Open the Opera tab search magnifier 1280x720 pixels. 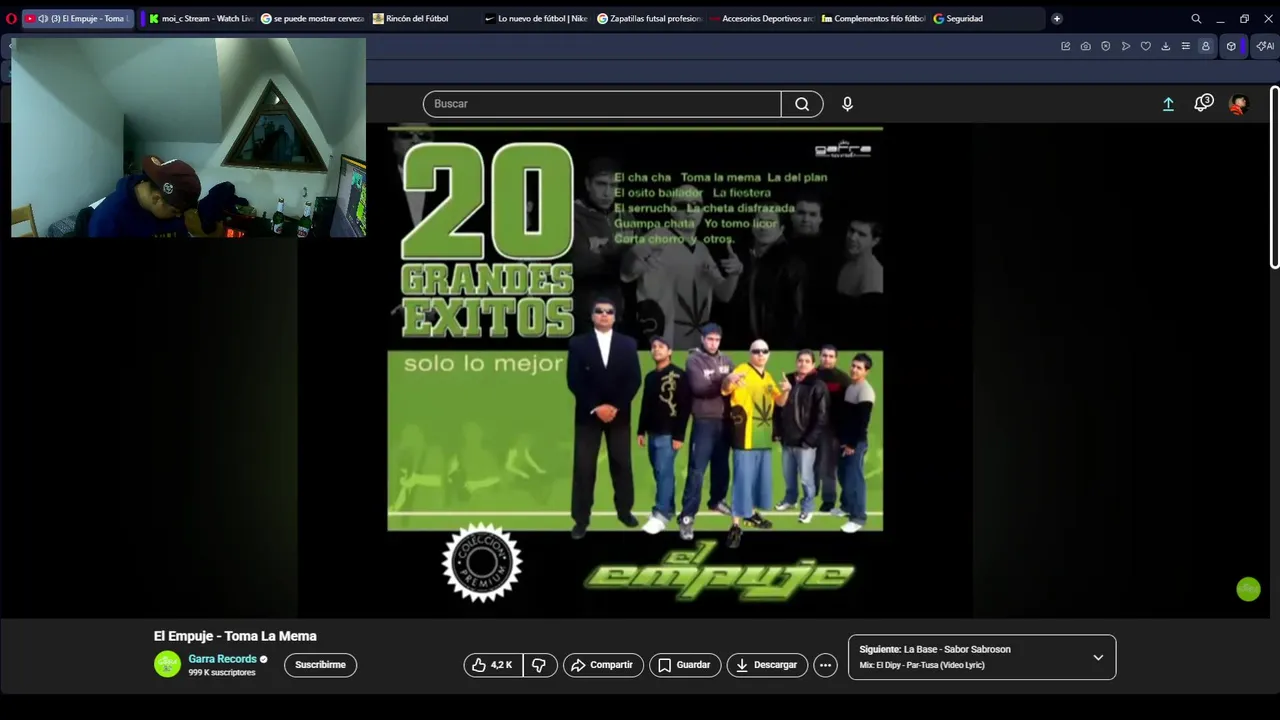click(x=1196, y=18)
